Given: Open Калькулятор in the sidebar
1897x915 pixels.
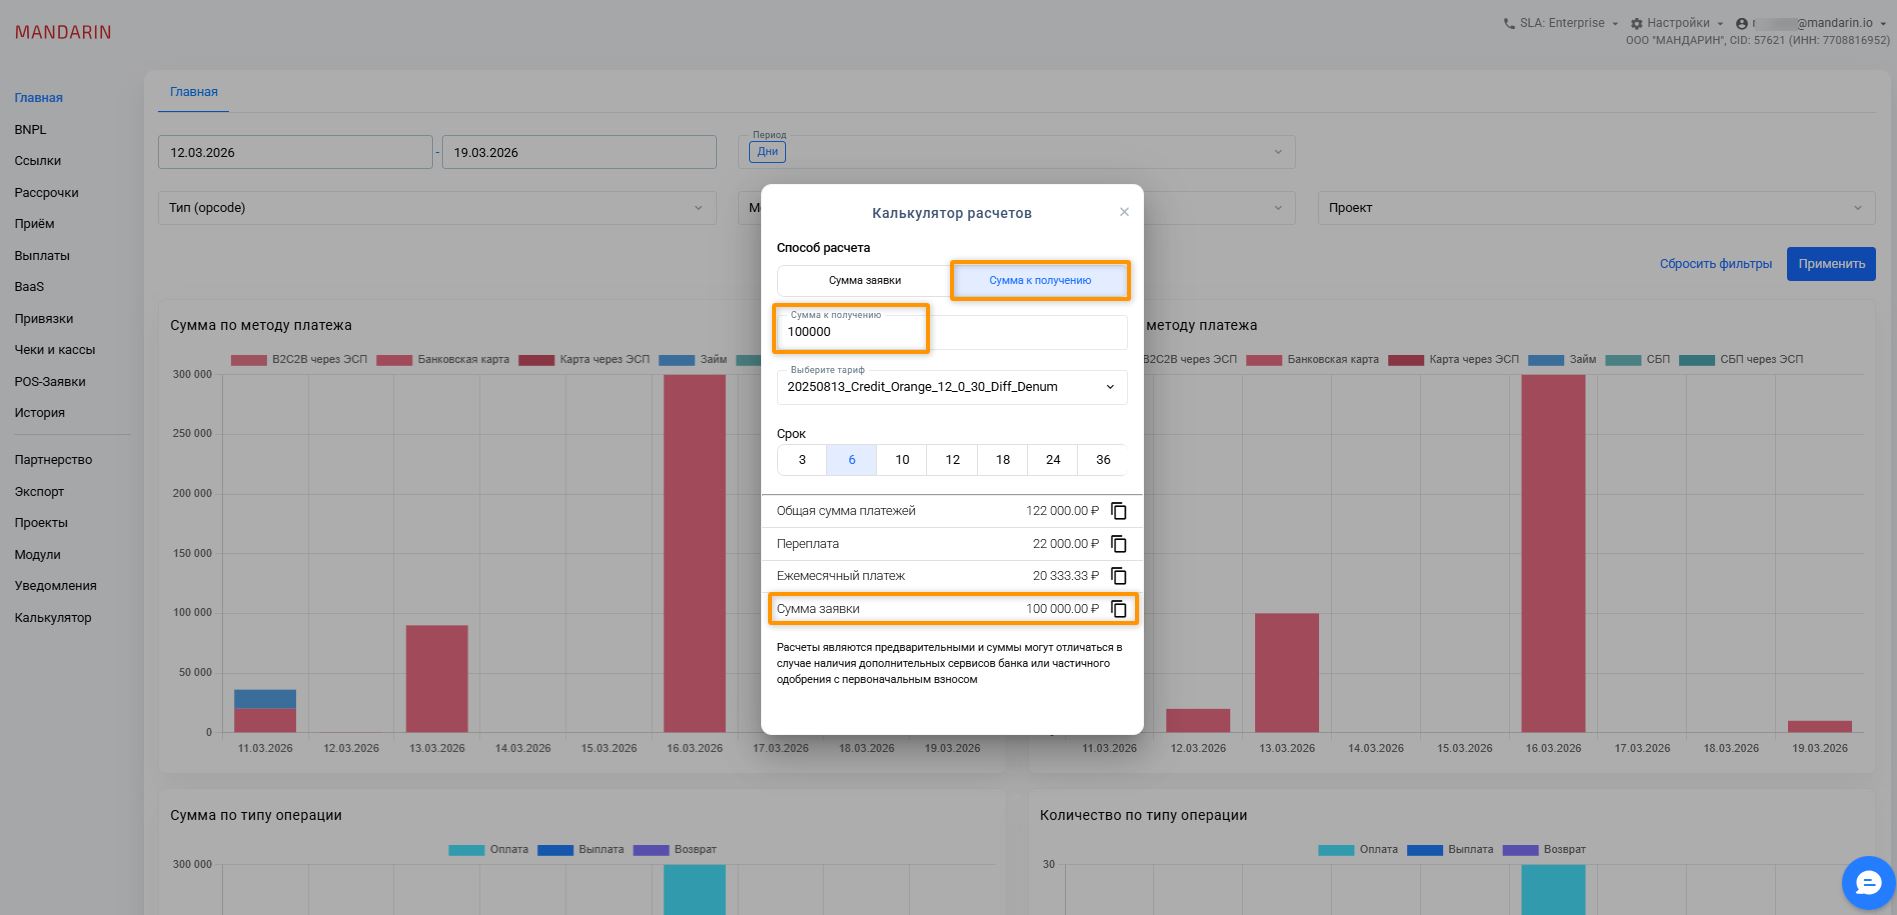Looking at the screenshot, I should [x=53, y=618].
